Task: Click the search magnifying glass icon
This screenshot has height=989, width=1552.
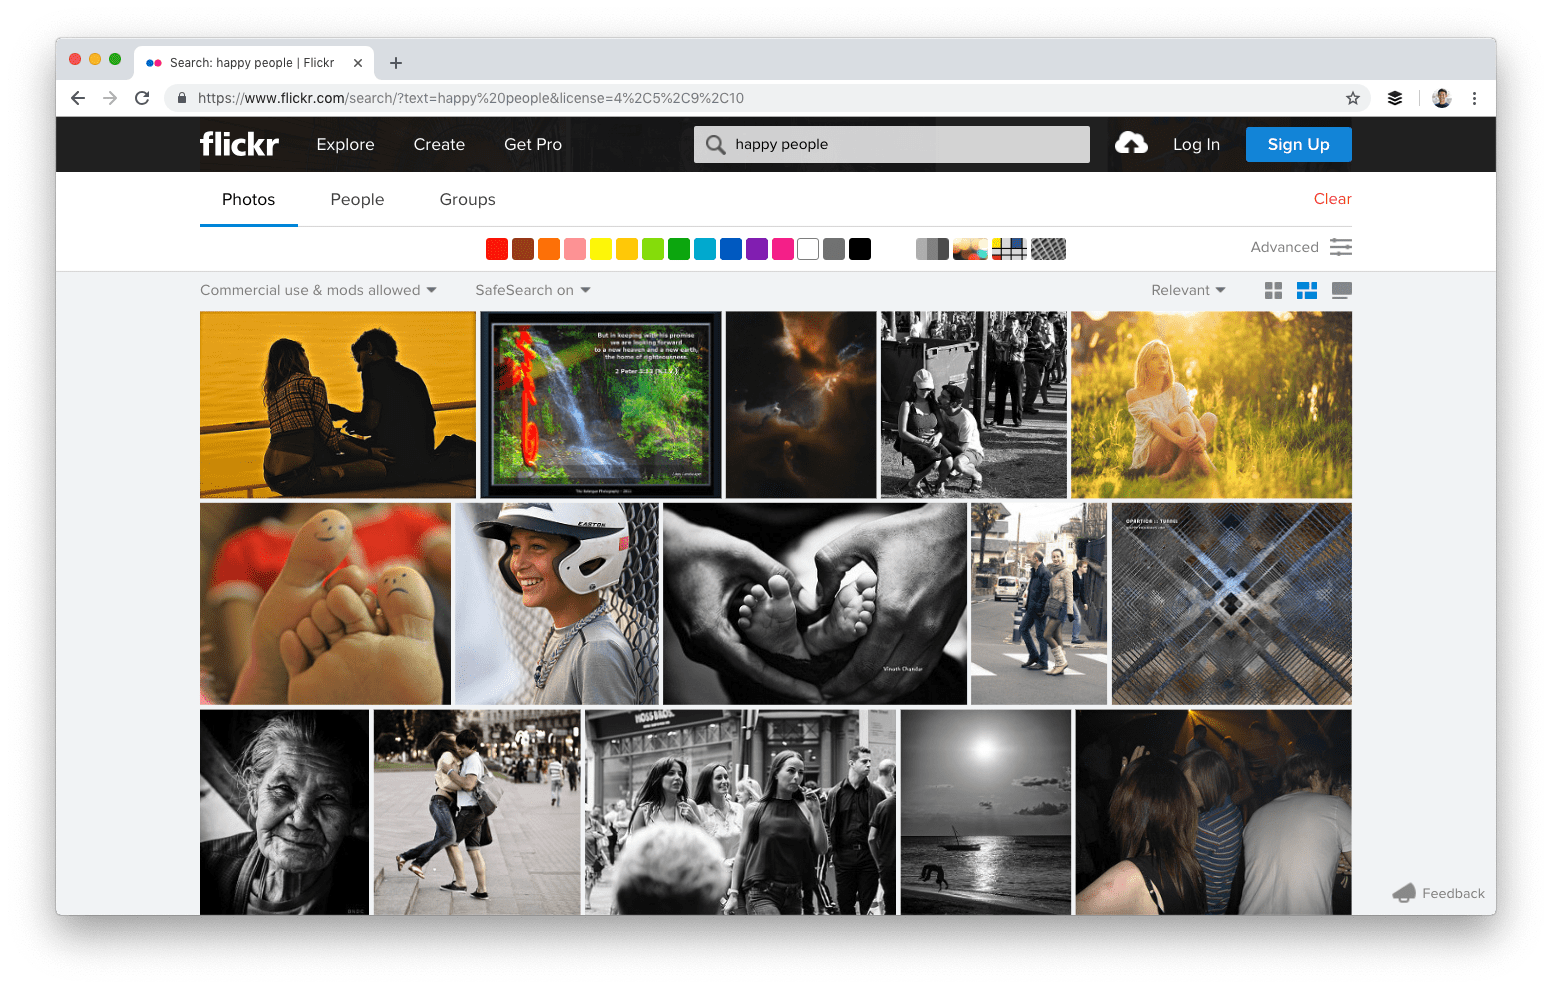Action: tap(715, 144)
